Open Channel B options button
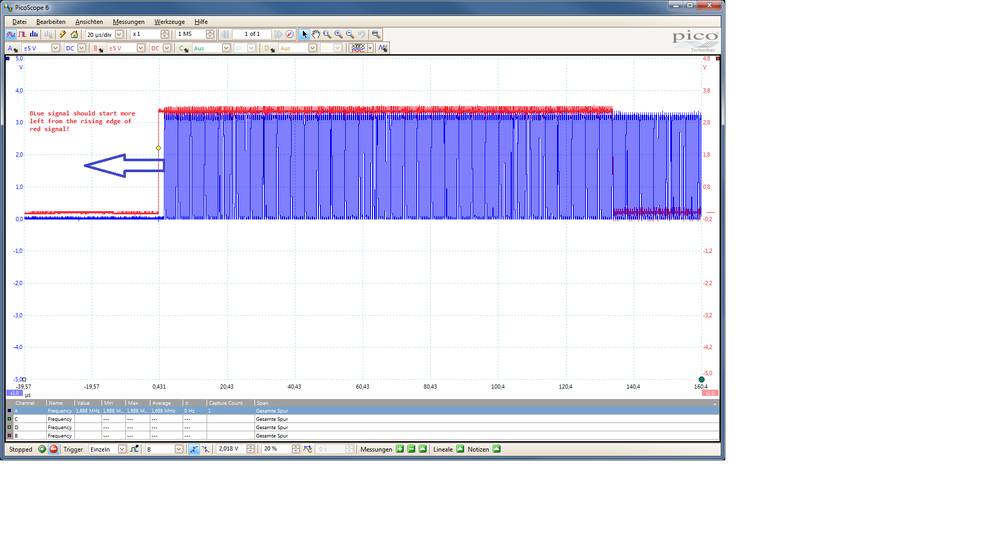 click(99, 48)
